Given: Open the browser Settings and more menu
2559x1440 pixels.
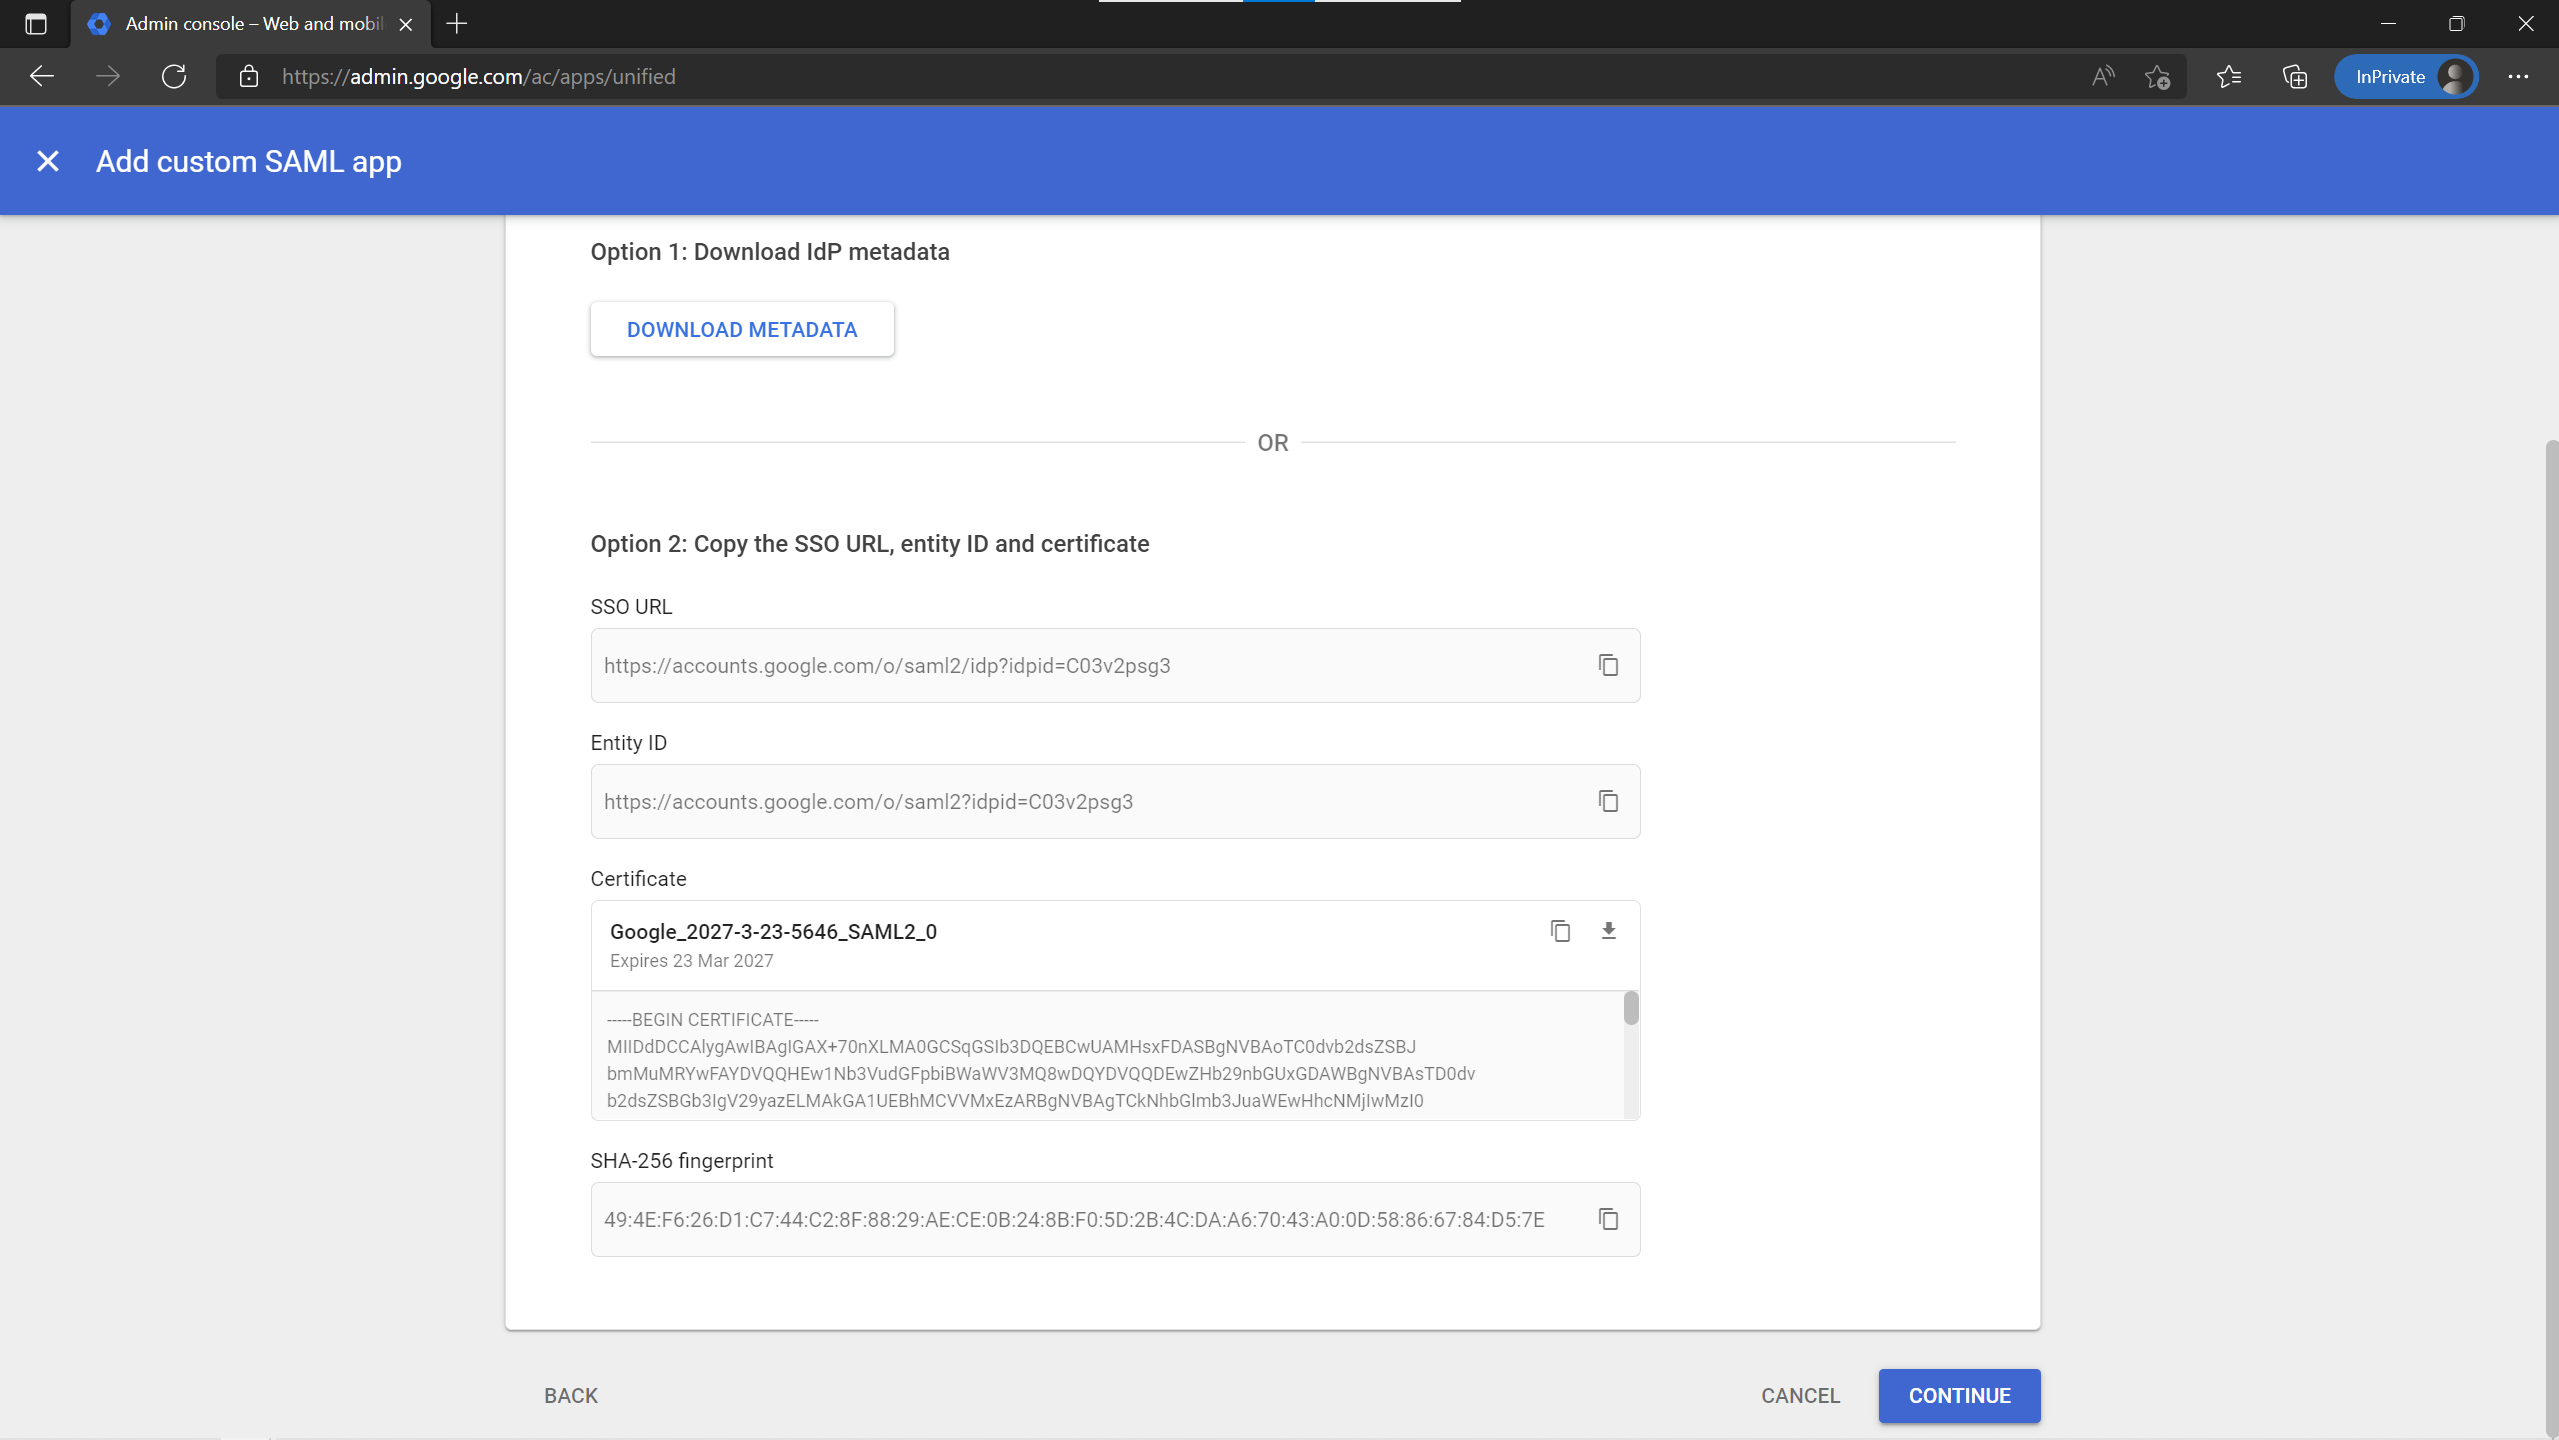Looking at the screenshot, I should coord(2518,76).
